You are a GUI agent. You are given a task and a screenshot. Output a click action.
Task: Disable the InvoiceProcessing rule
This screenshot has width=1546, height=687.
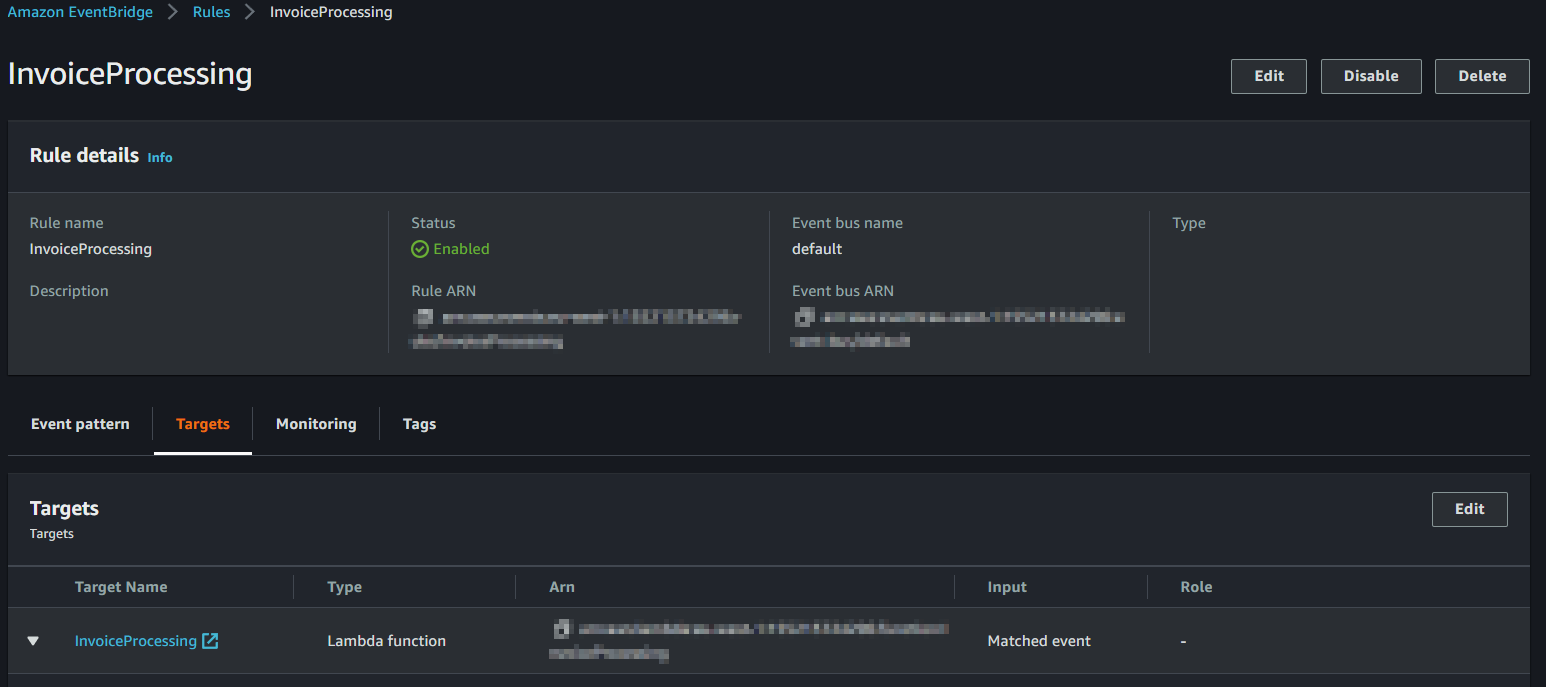1371,76
